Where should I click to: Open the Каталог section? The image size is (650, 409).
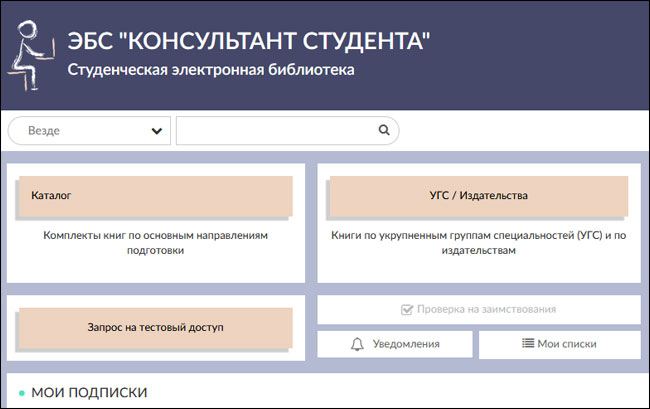[156, 196]
